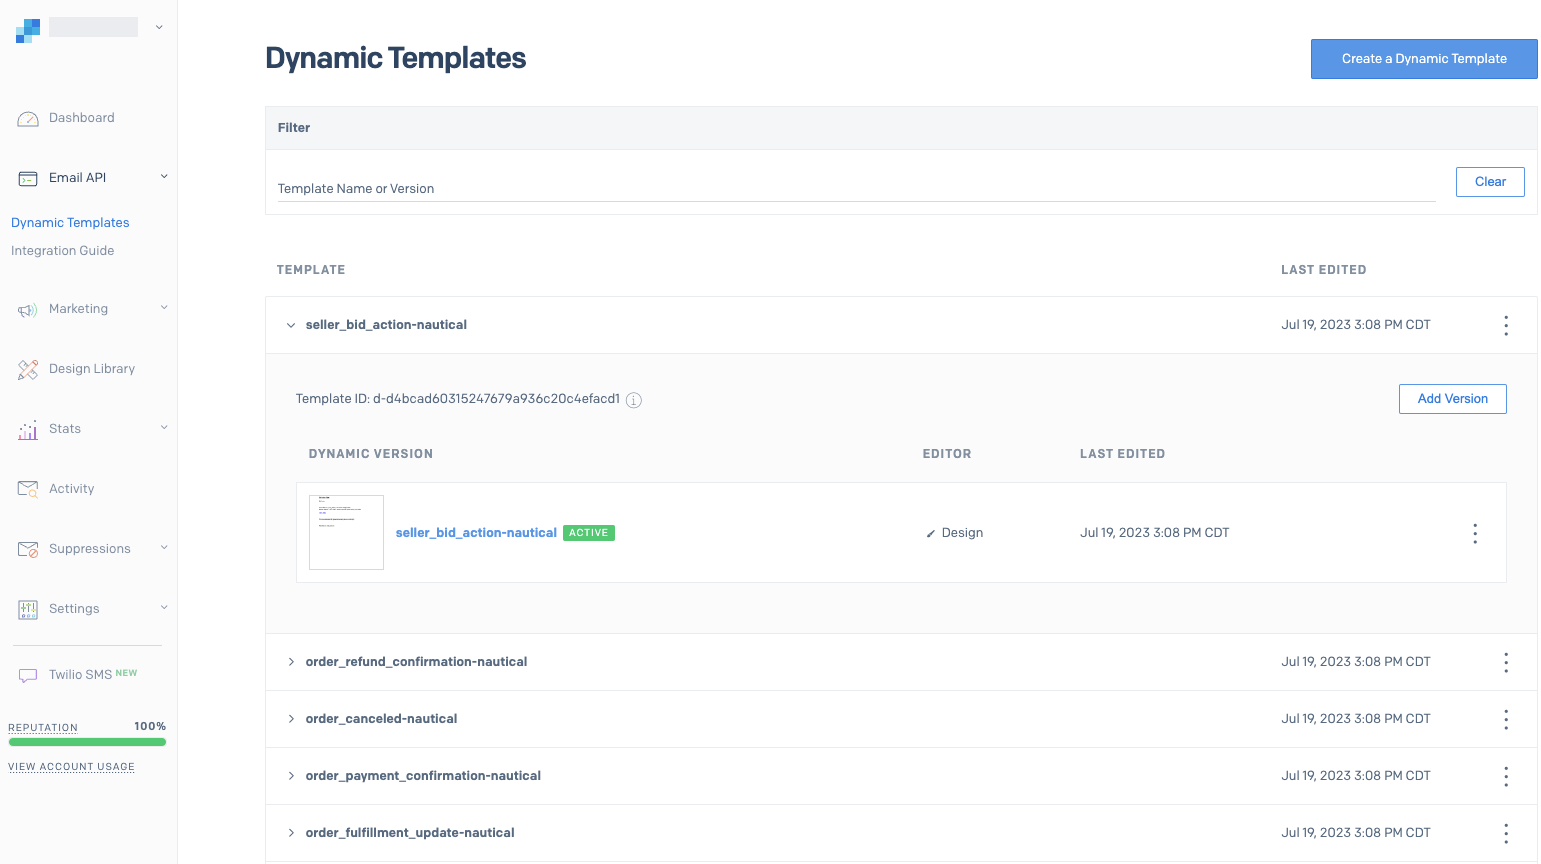Open Integration Guide in the sidebar
This screenshot has width=1541, height=864.
(62, 251)
